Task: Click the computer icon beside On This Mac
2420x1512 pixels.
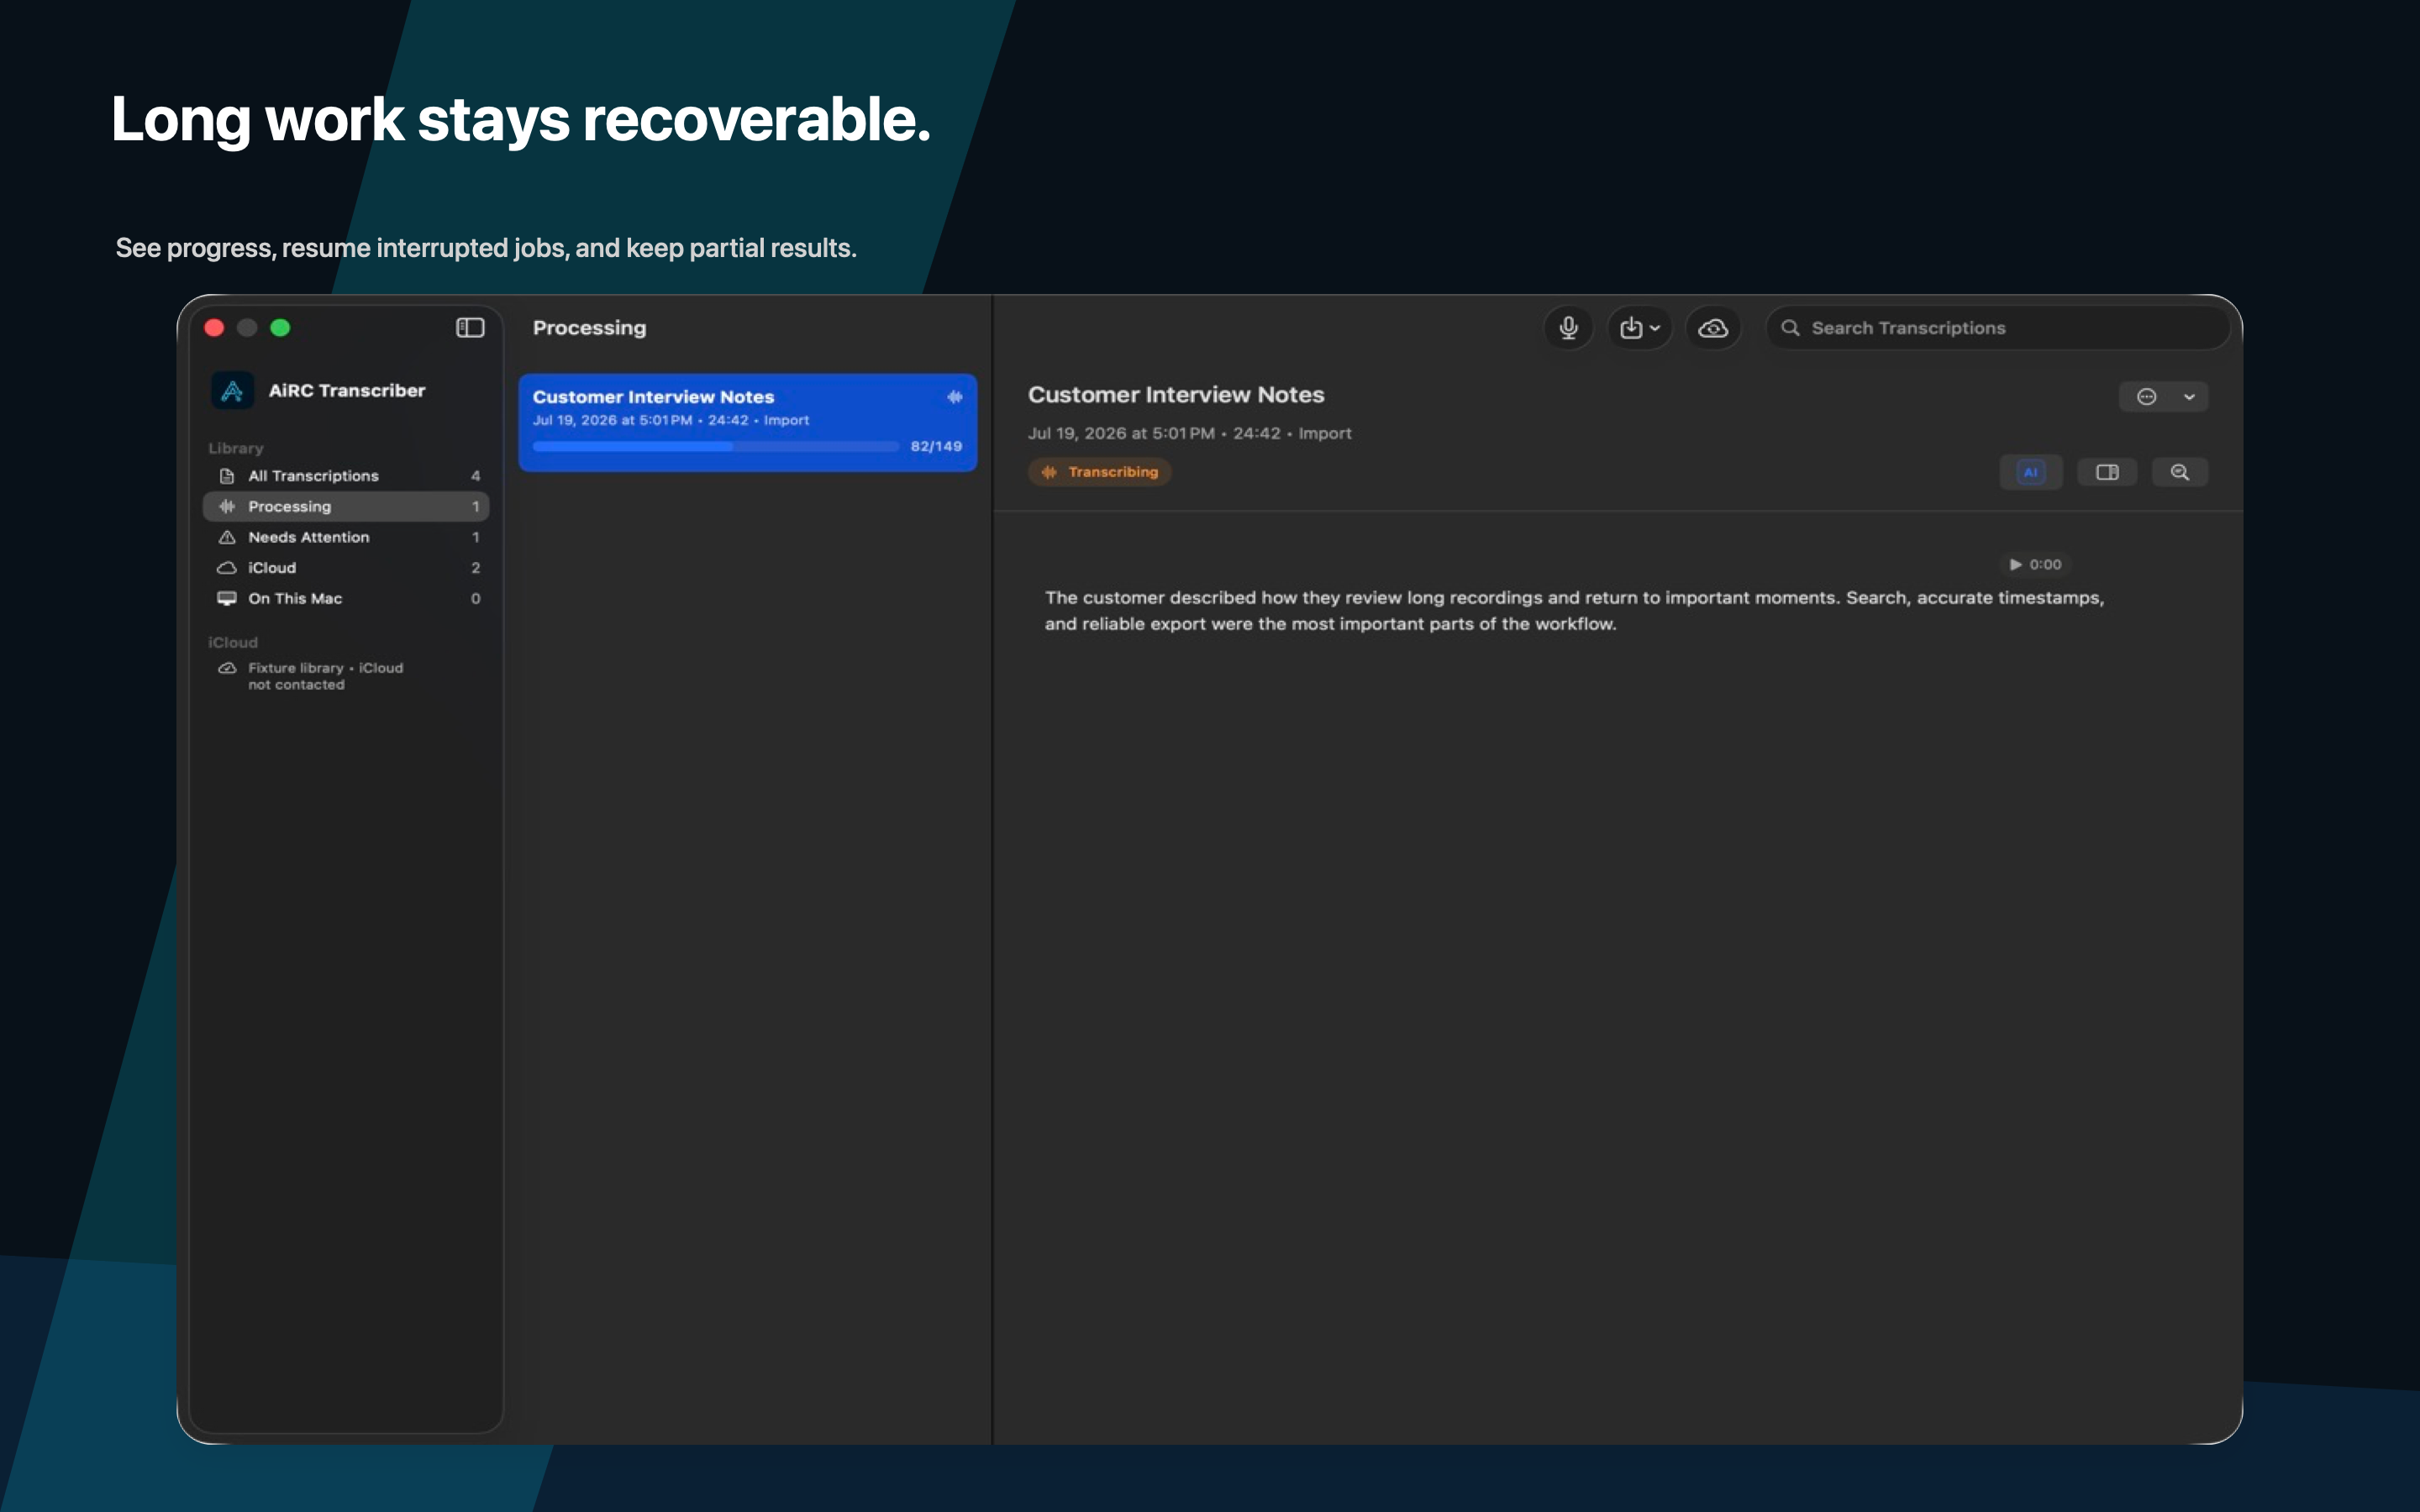Action: coord(227,599)
